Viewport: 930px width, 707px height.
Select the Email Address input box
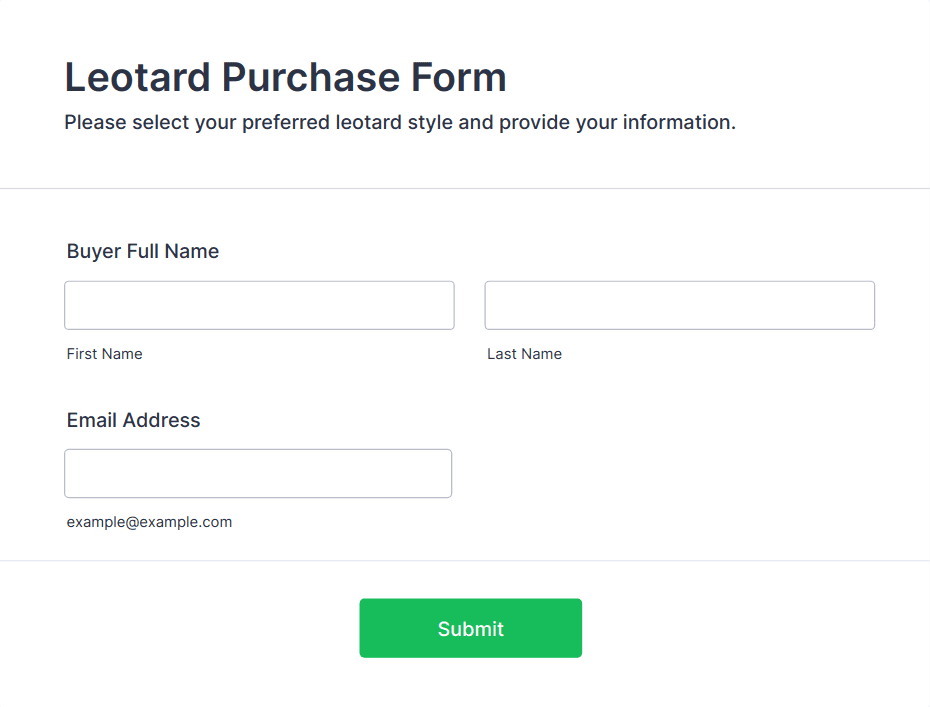[258, 473]
